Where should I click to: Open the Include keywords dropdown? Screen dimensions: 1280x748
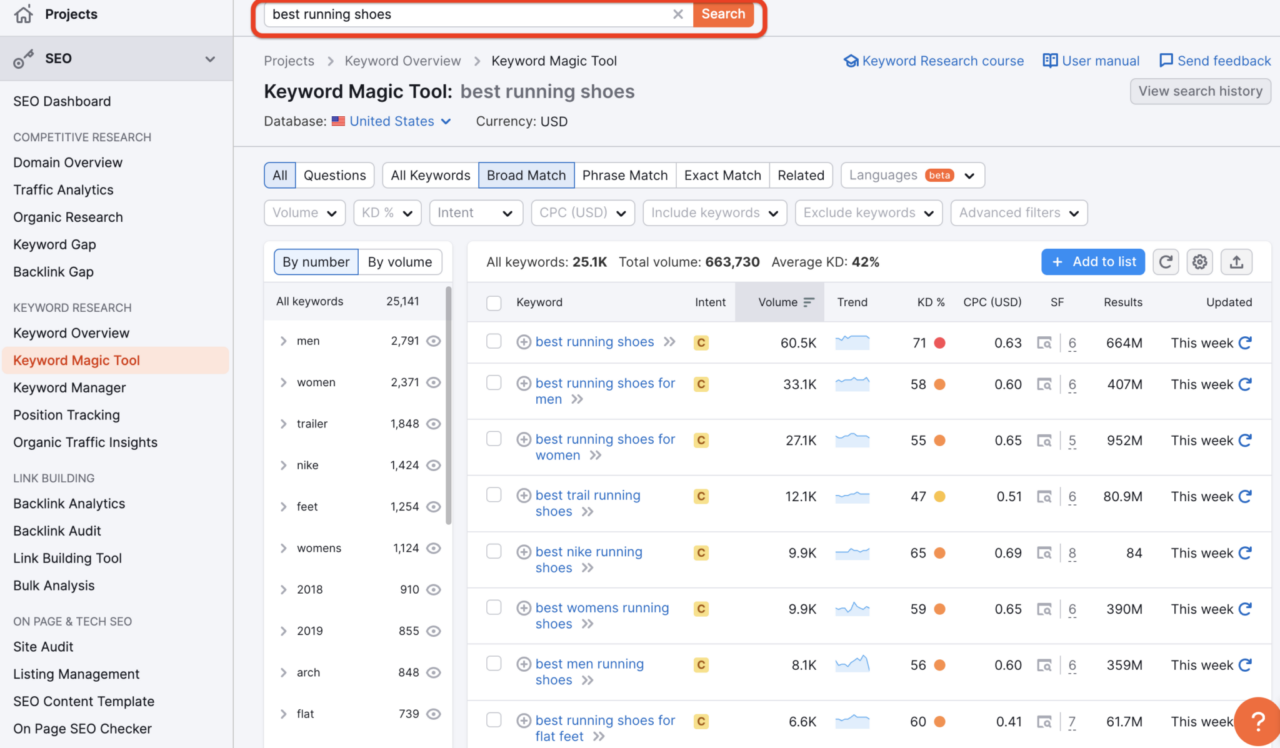click(714, 213)
